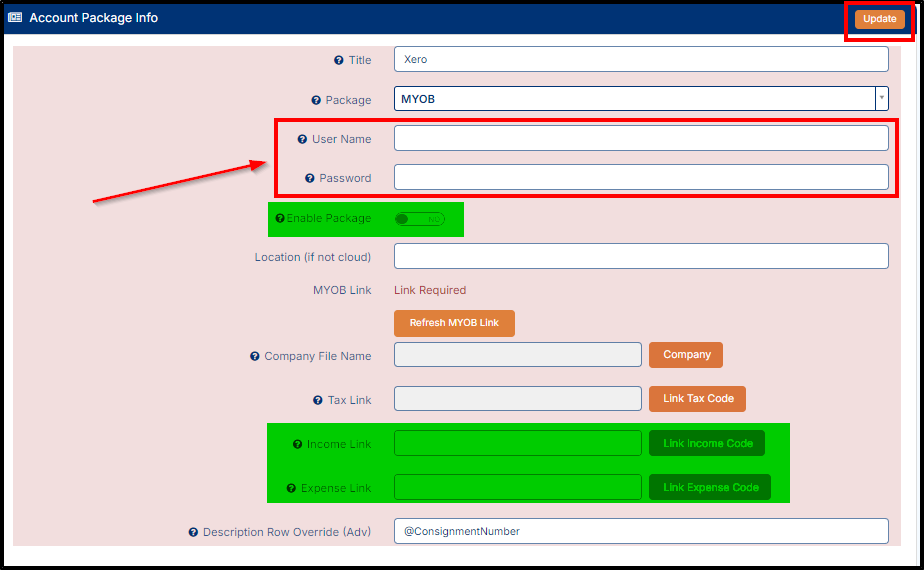Viewport: 924px width, 570px height.
Task: Click the help icon beside Enable Package
Action: pyautogui.click(x=280, y=218)
